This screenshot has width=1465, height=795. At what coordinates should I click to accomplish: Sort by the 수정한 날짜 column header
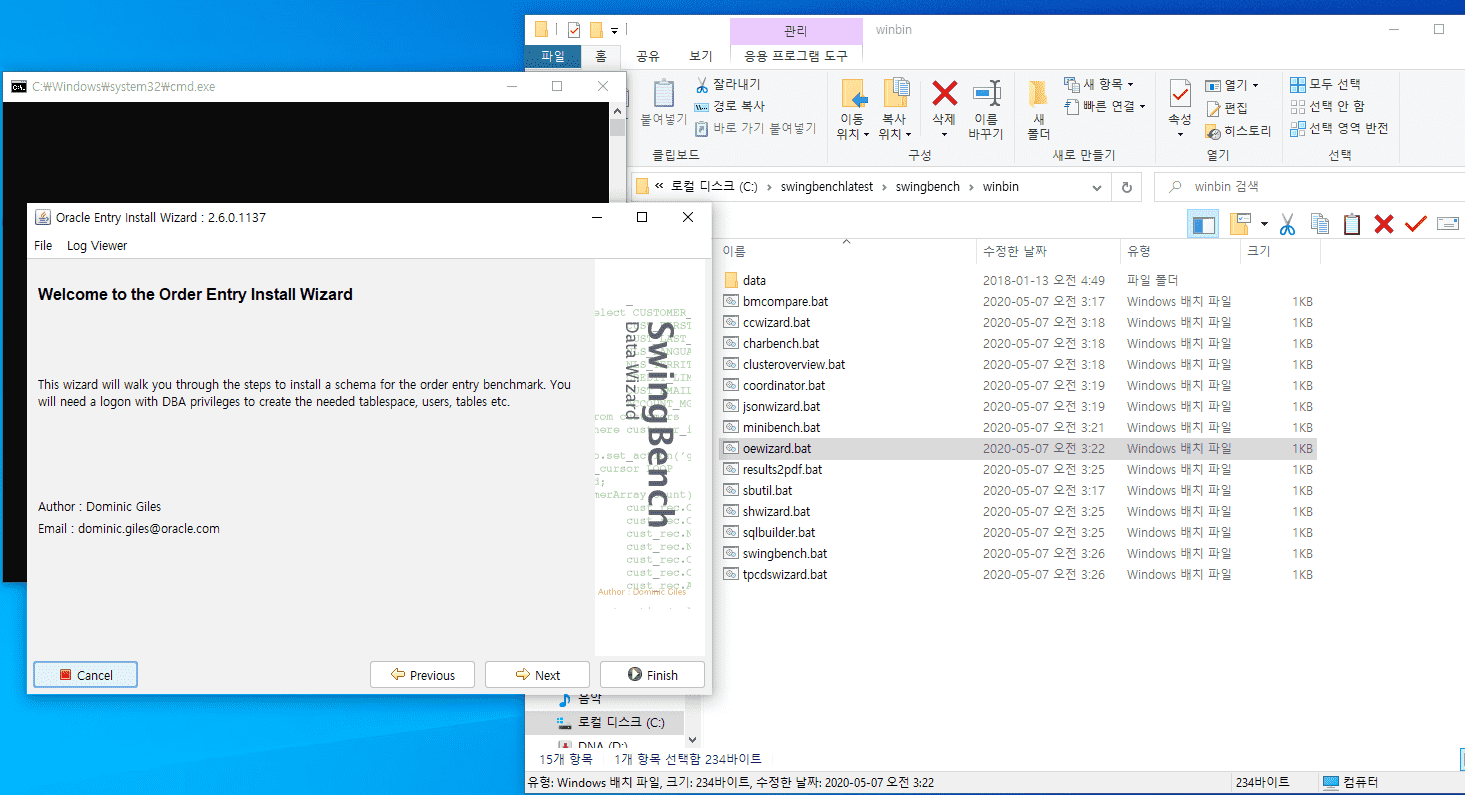tap(1048, 252)
